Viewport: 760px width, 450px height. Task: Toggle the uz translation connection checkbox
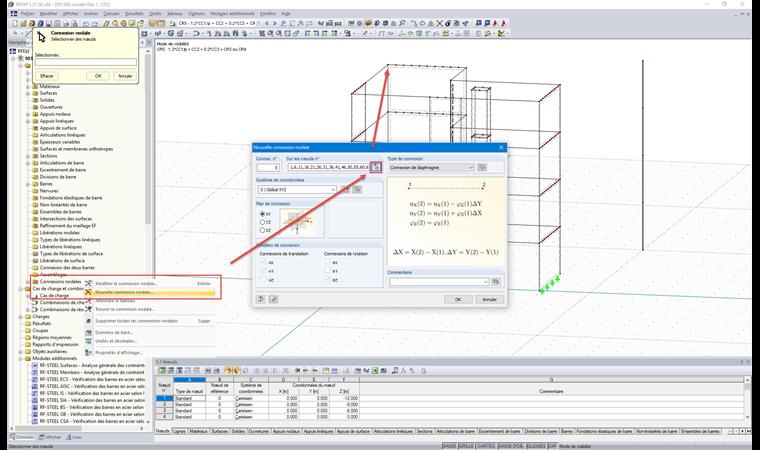264,280
